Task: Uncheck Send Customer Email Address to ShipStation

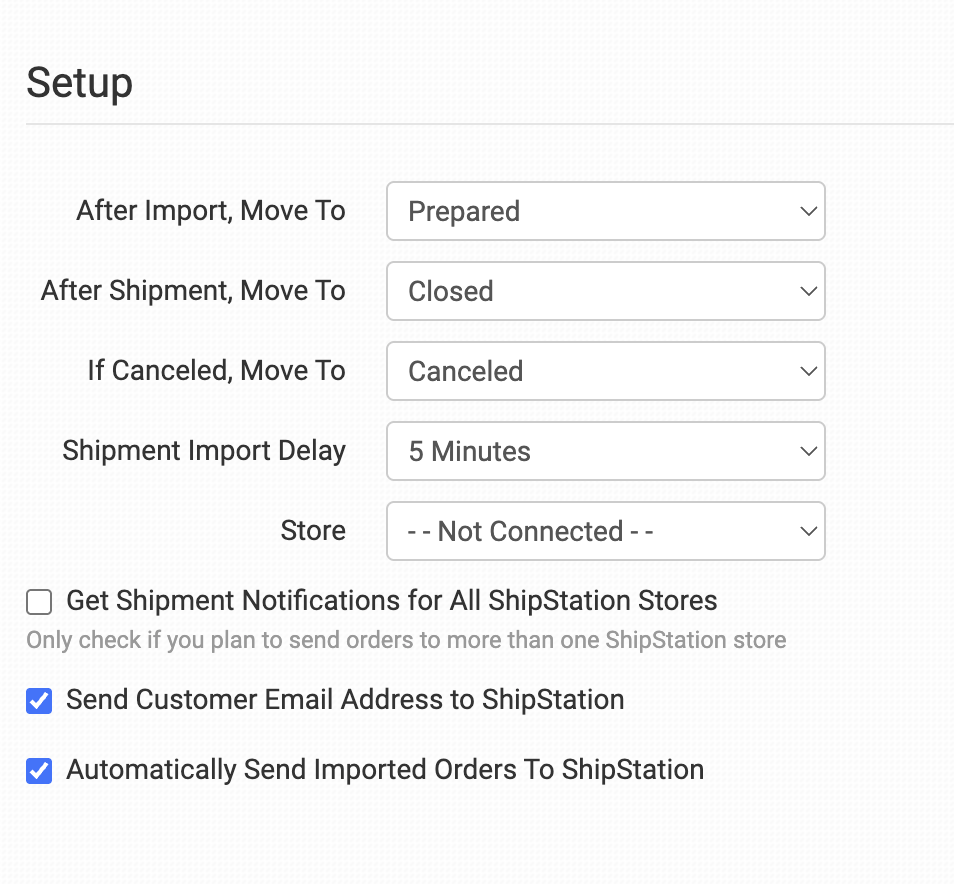Action: (x=39, y=701)
